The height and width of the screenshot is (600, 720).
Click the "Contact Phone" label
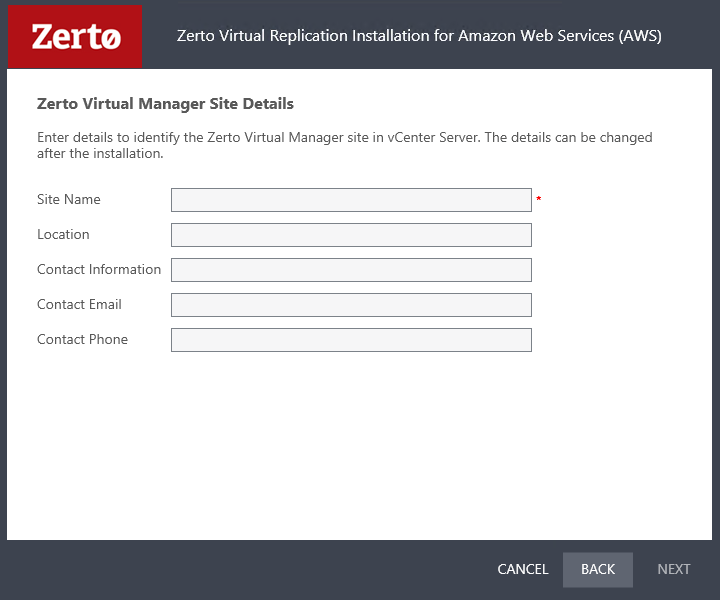click(83, 339)
